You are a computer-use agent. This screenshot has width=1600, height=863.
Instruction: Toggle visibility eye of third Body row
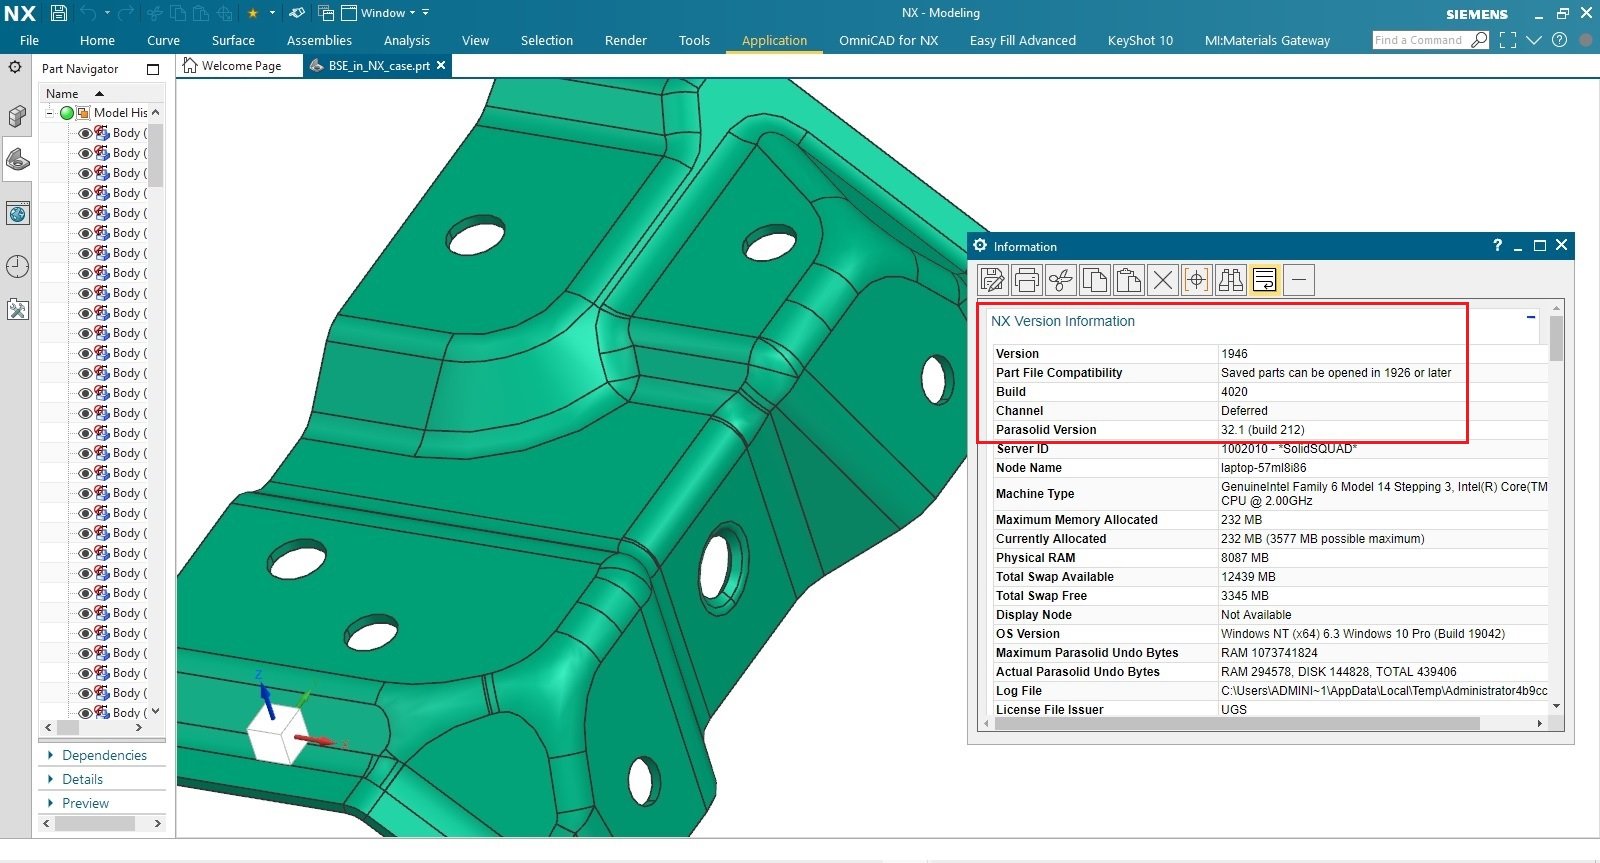[x=84, y=173]
